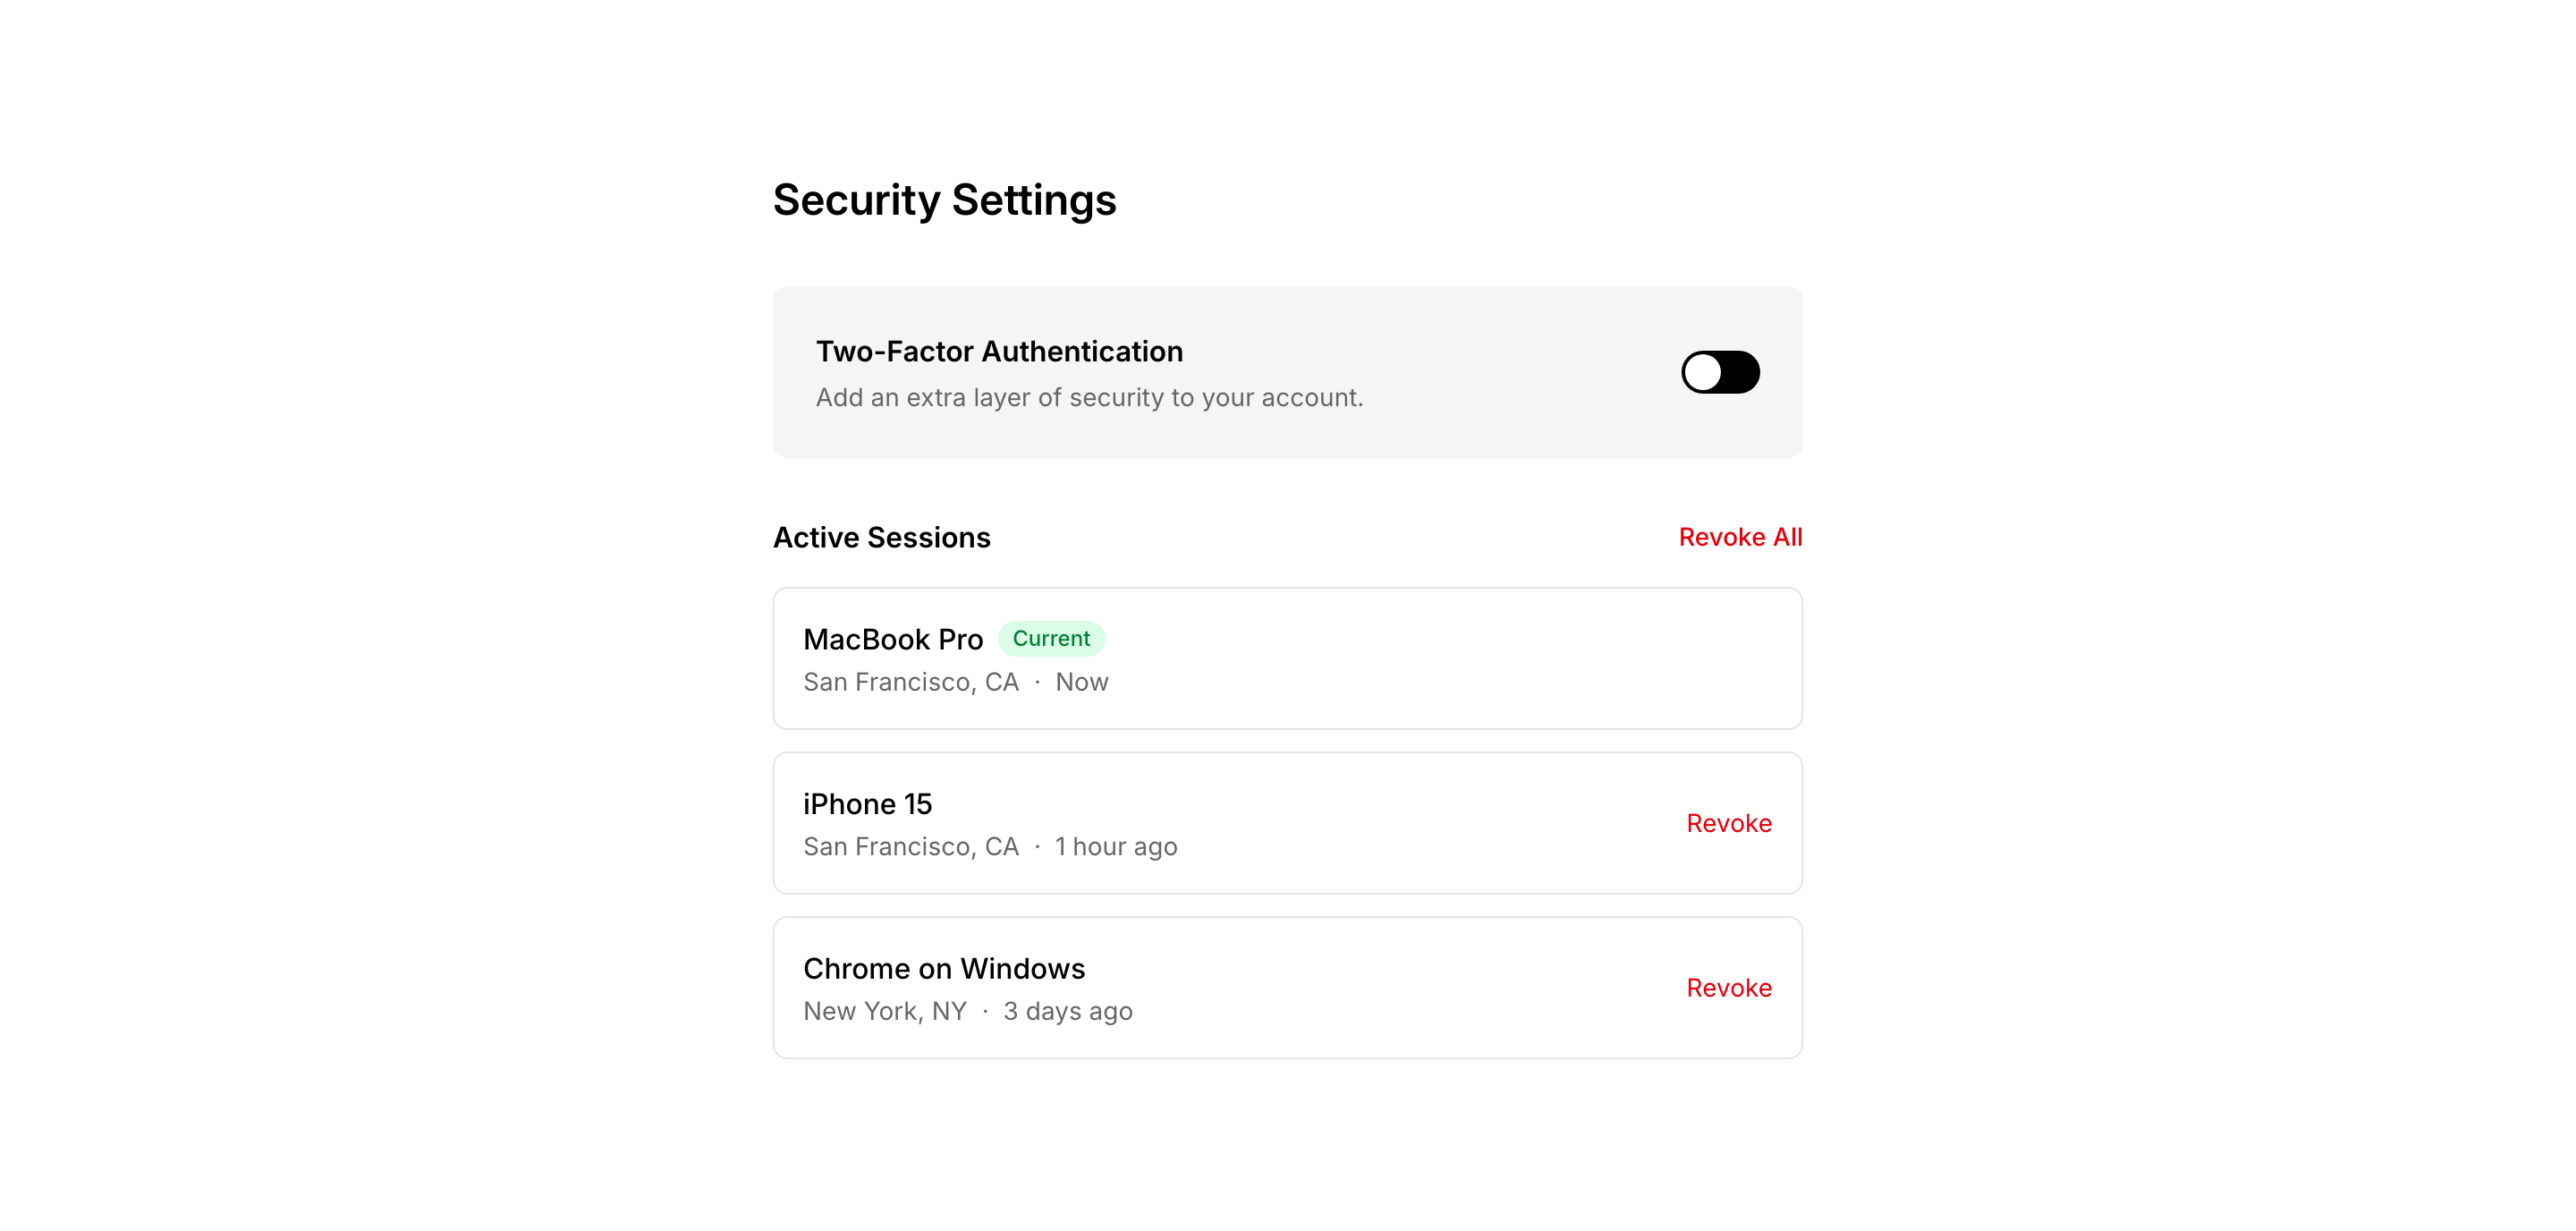Enable the Two-Factor Authentication toggle

click(x=1720, y=372)
